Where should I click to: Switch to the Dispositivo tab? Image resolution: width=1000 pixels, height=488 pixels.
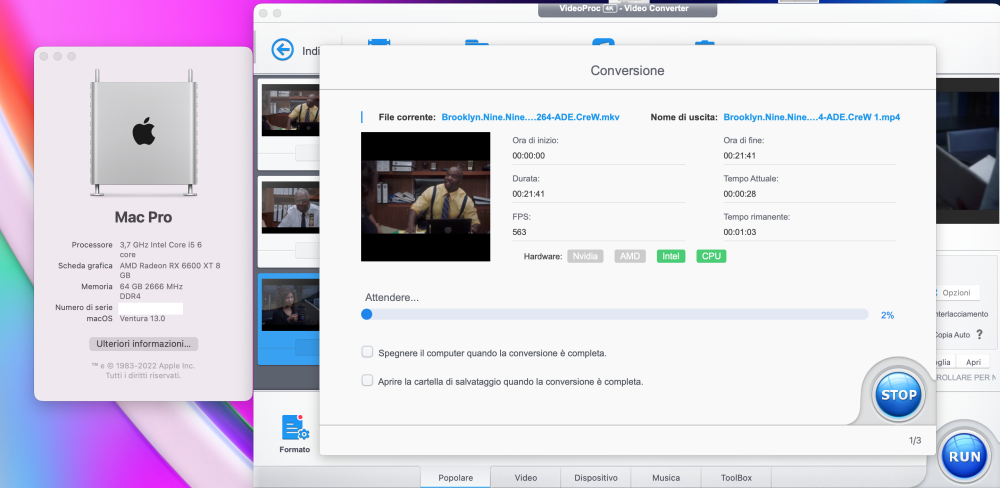pos(596,478)
